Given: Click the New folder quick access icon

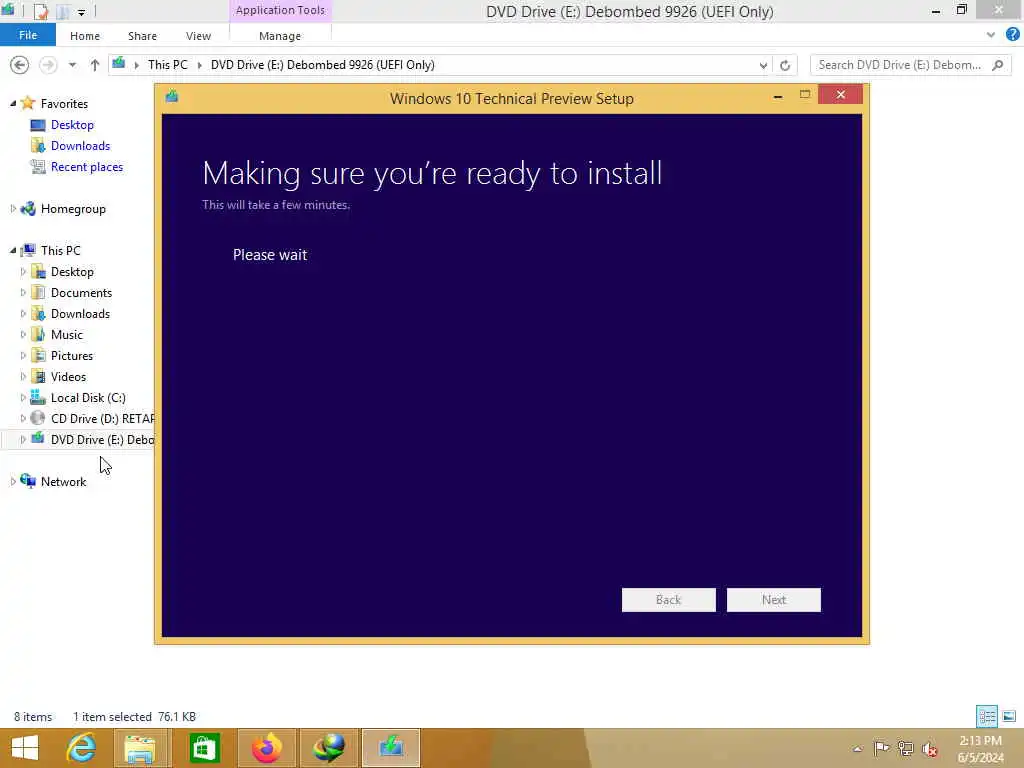Looking at the screenshot, I should tap(63, 11).
